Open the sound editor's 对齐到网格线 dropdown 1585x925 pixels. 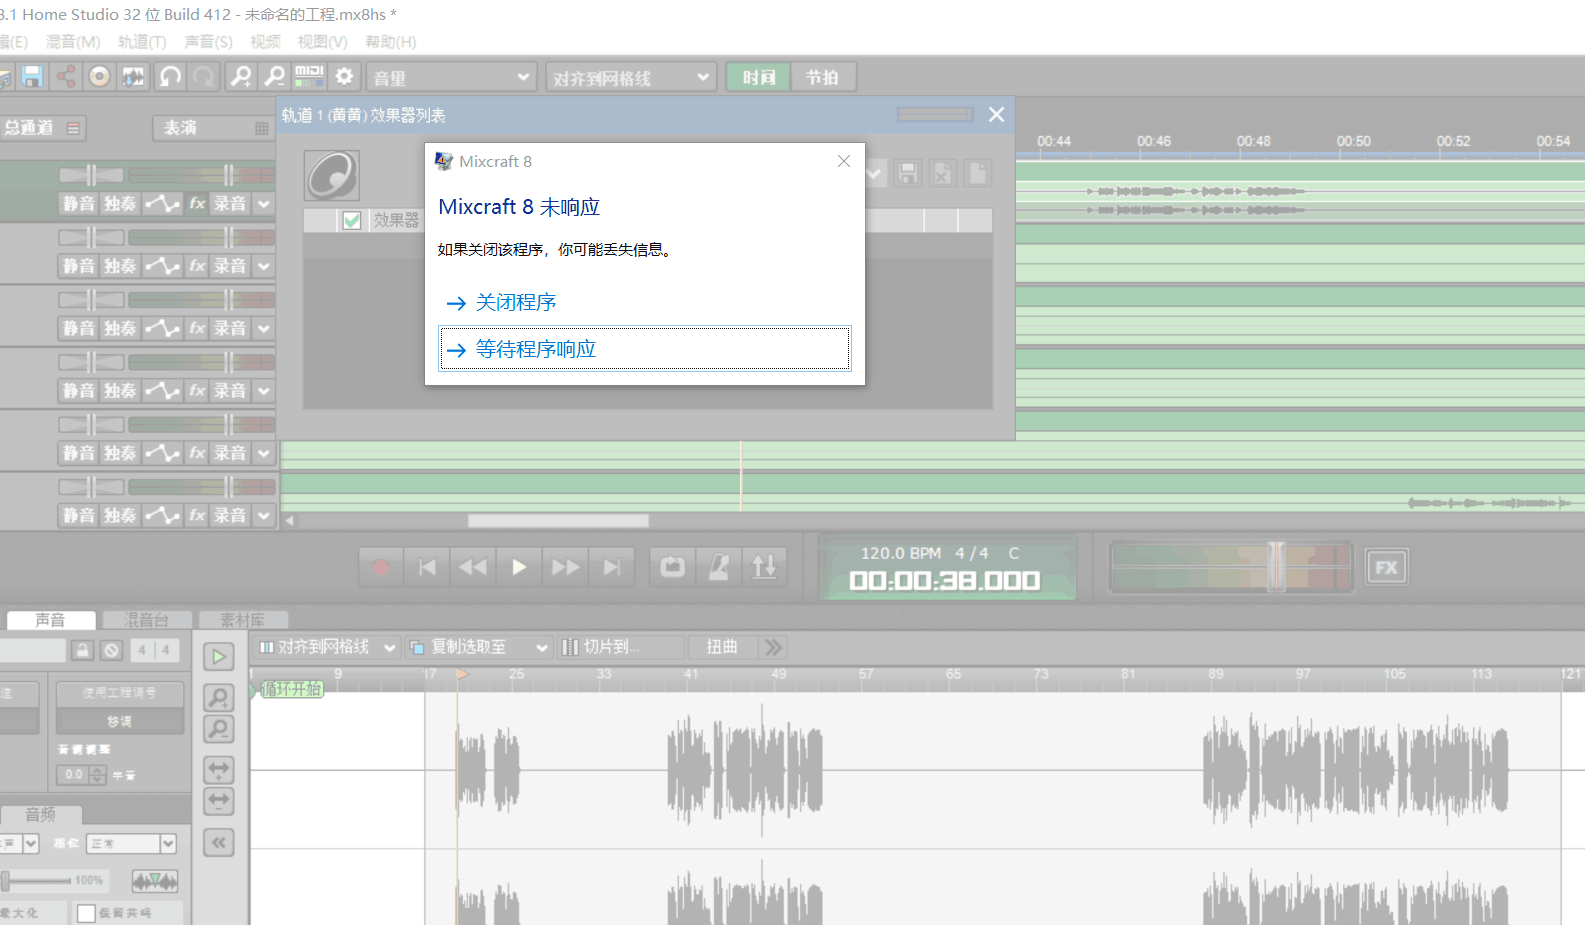click(327, 647)
